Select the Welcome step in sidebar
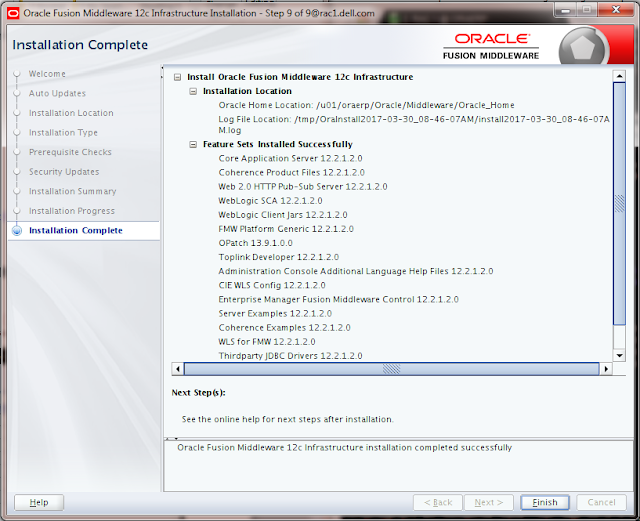 coord(47,74)
